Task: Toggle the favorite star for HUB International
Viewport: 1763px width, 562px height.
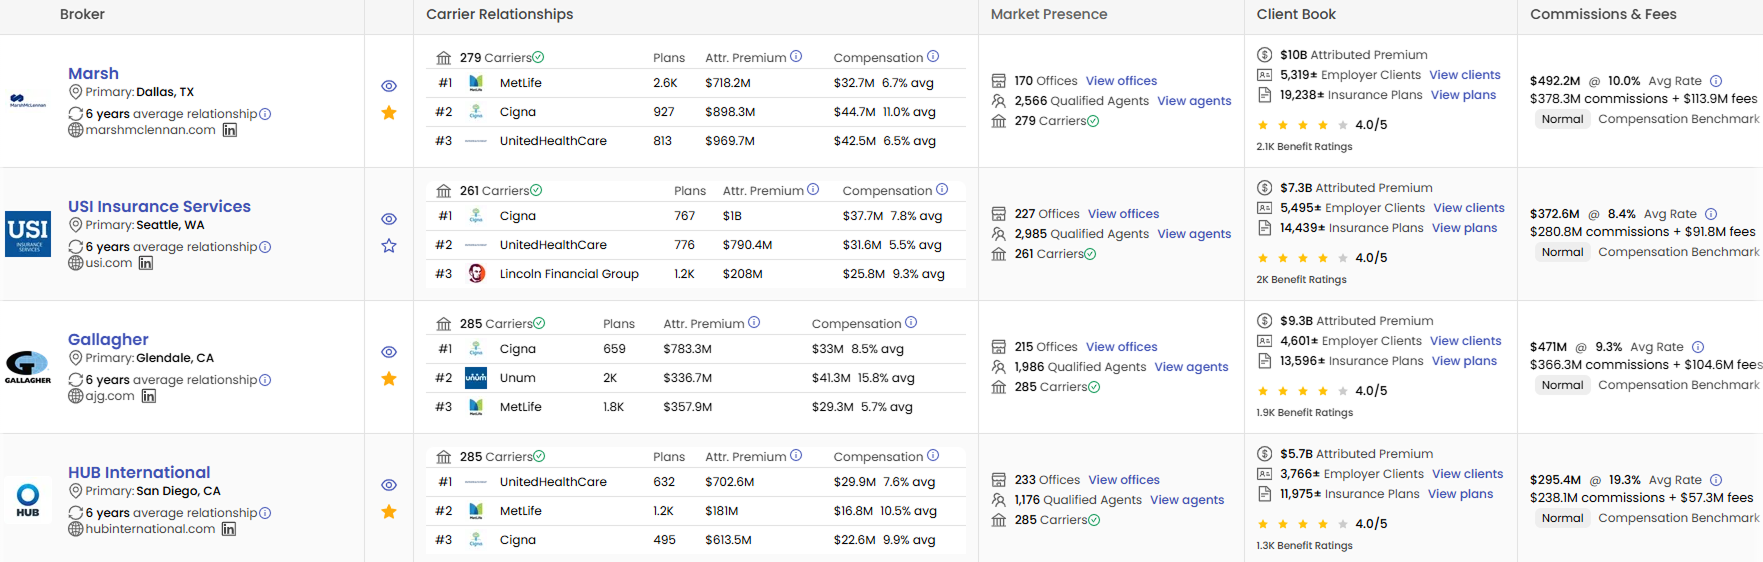Action: pyautogui.click(x=389, y=512)
